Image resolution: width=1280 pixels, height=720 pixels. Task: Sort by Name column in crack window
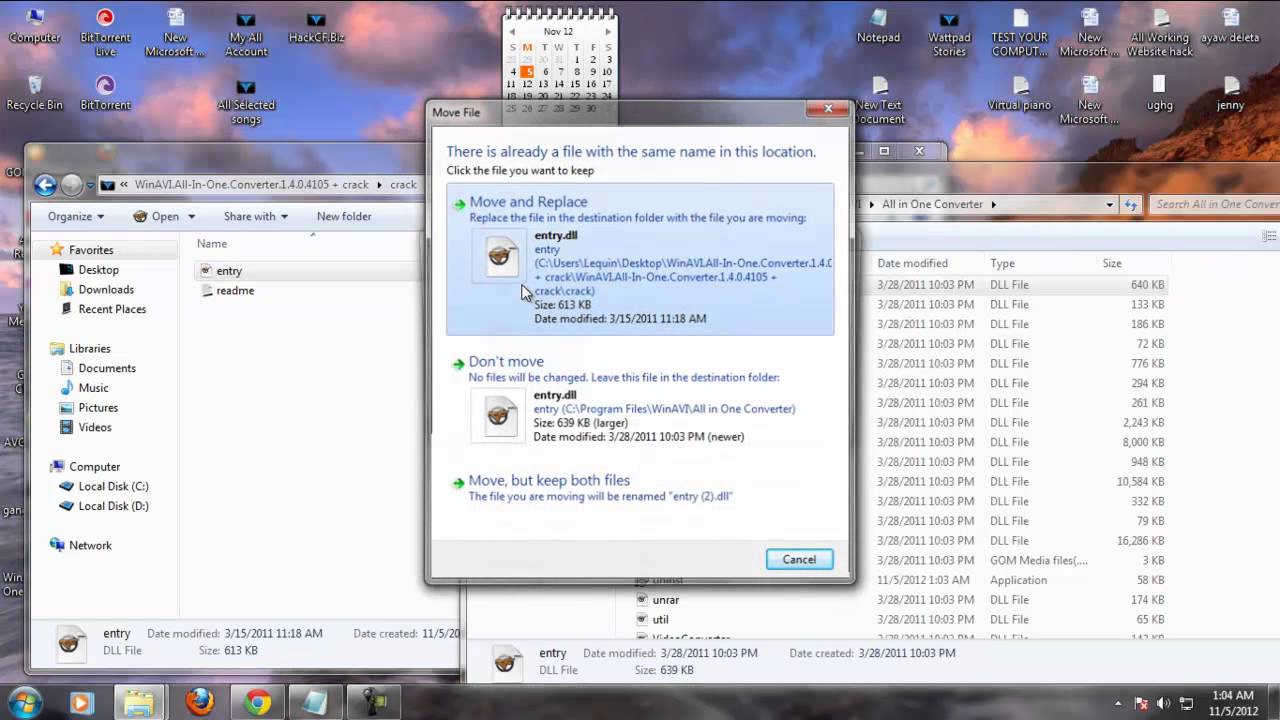click(x=211, y=244)
